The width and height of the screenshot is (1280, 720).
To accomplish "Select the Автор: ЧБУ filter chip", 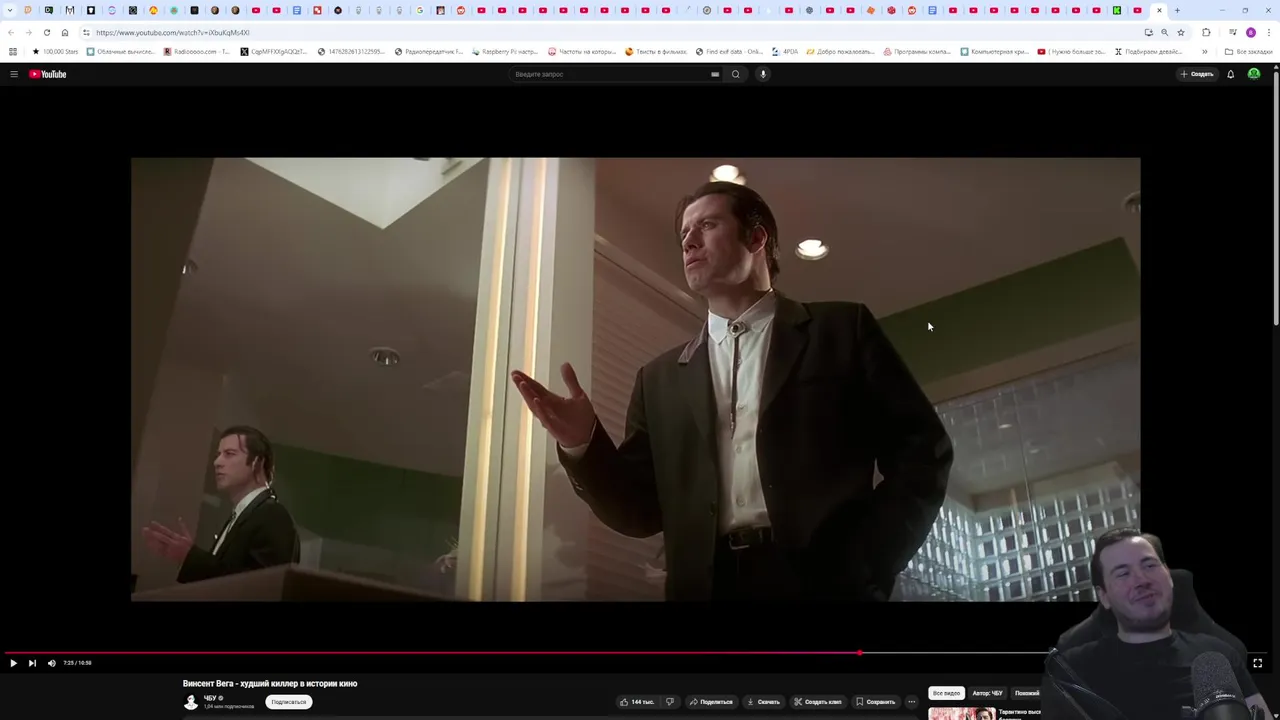I will pyautogui.click(x=987, y=693).
